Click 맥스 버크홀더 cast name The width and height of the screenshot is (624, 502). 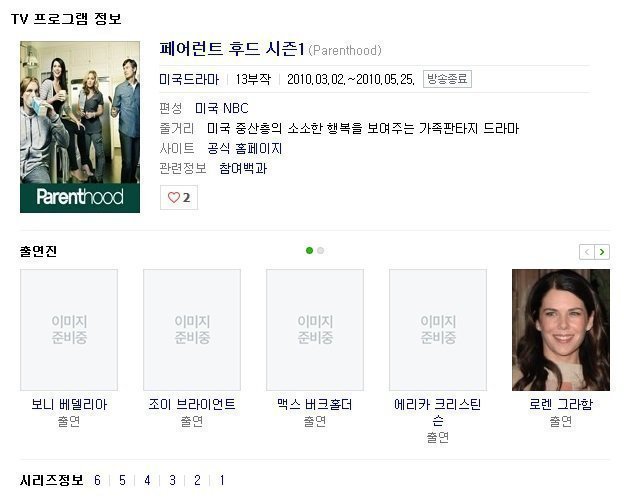(315, 404)
